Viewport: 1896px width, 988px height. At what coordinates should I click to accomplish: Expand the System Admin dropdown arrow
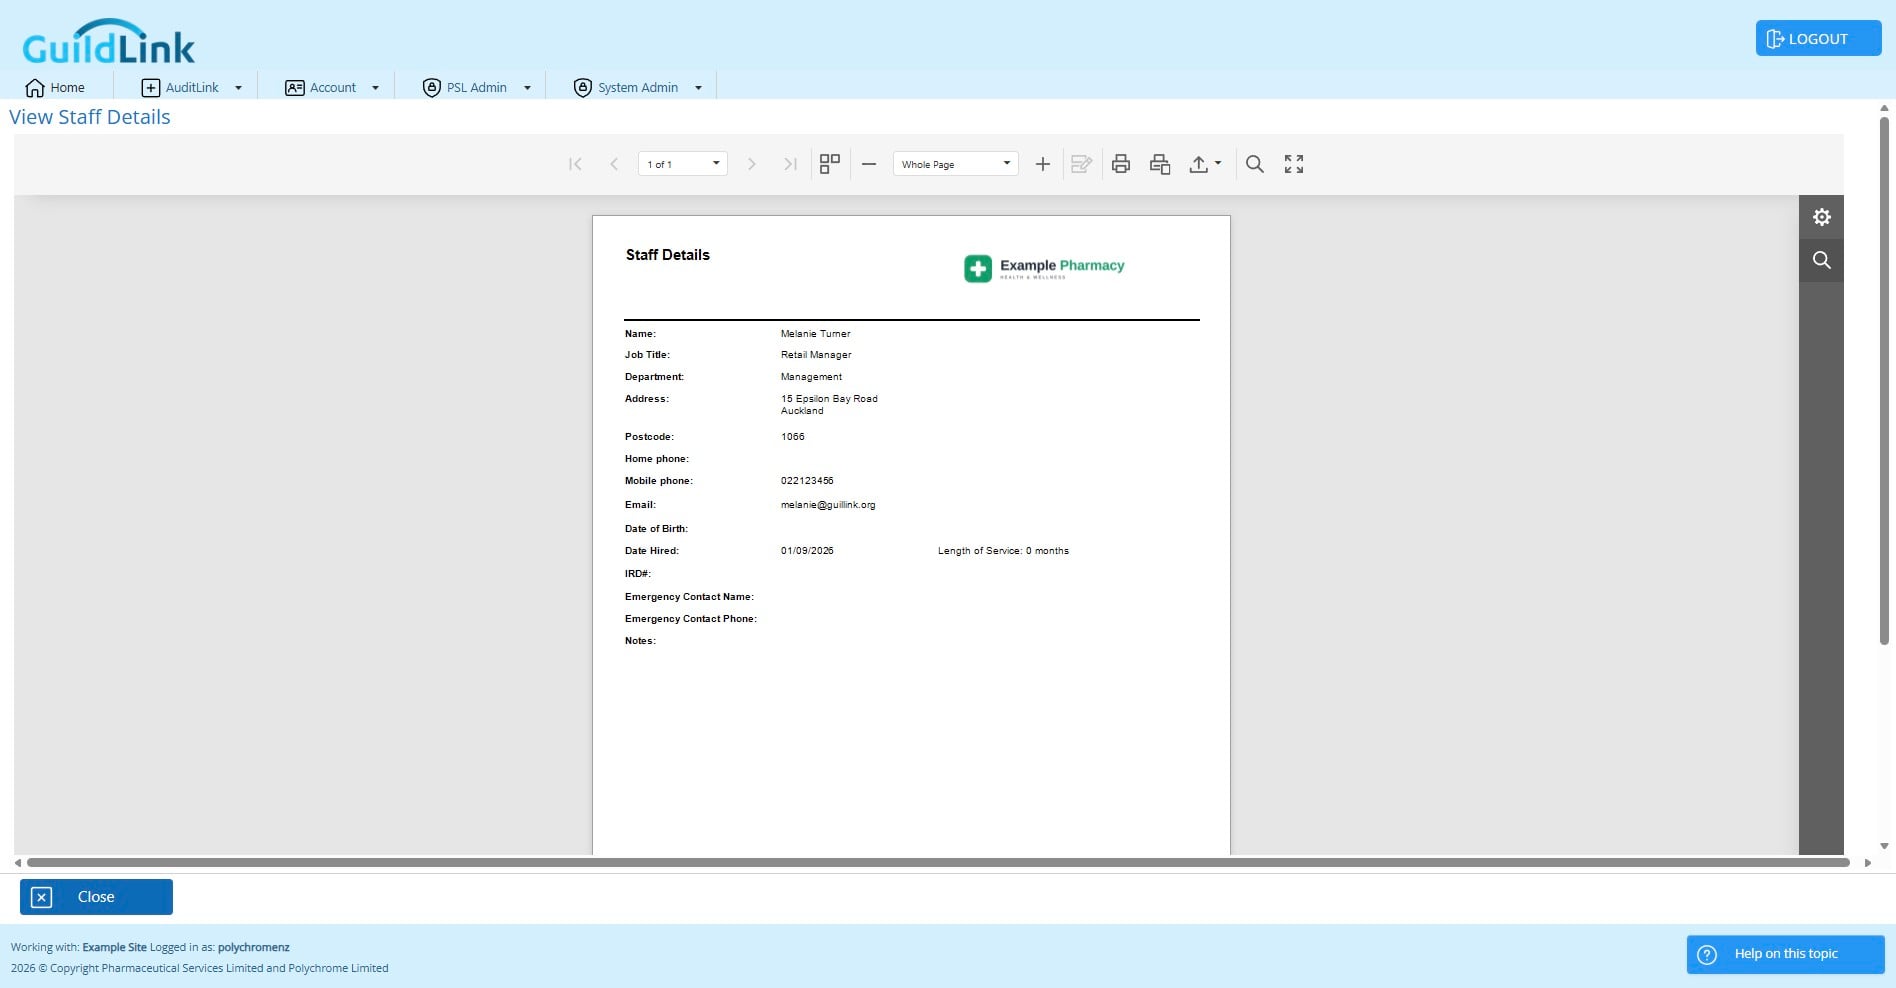pos(698,88)
